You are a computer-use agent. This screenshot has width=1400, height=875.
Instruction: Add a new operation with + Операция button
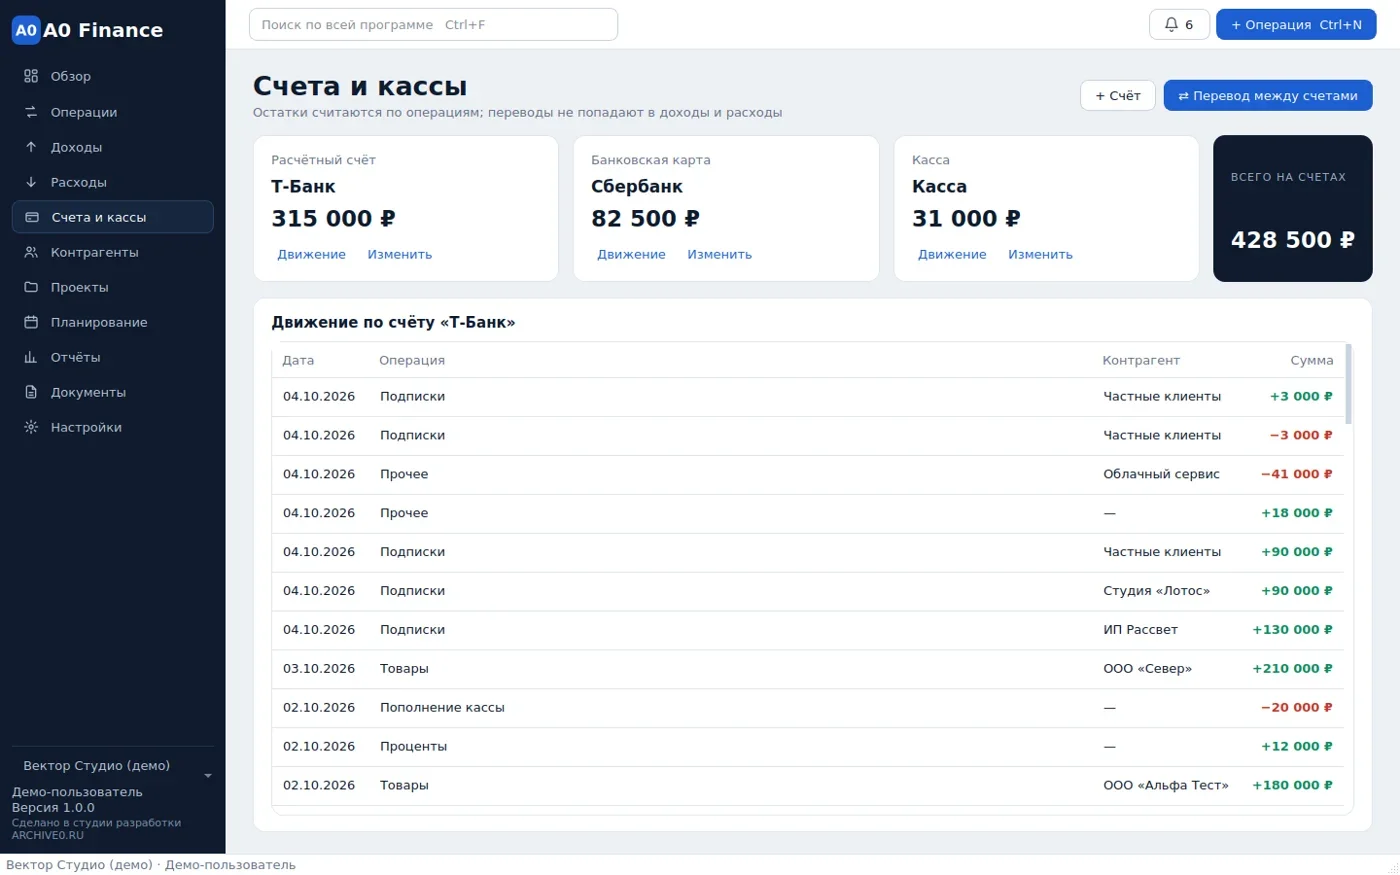(1296, 25)
